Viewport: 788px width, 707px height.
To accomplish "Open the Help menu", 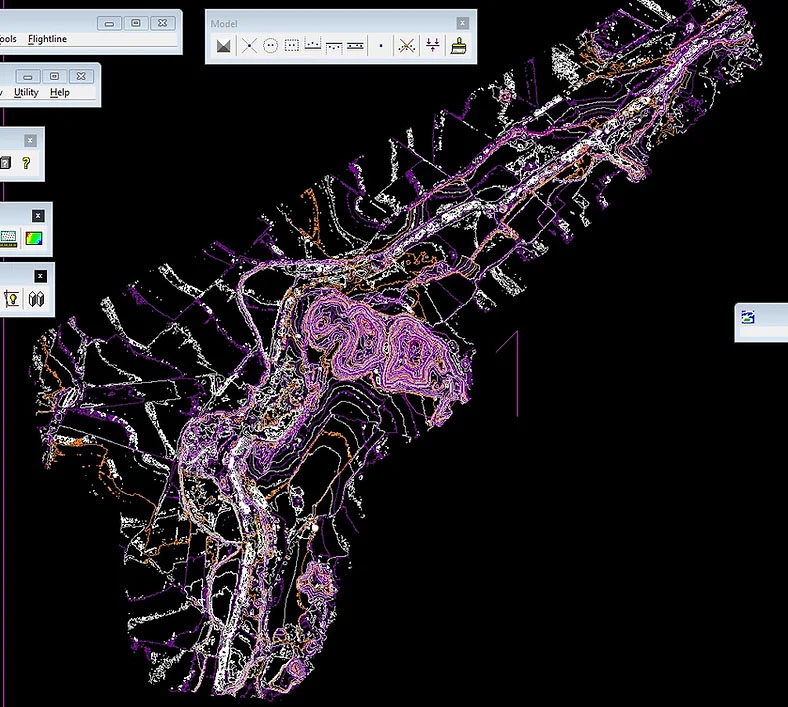I will (60, 92).
